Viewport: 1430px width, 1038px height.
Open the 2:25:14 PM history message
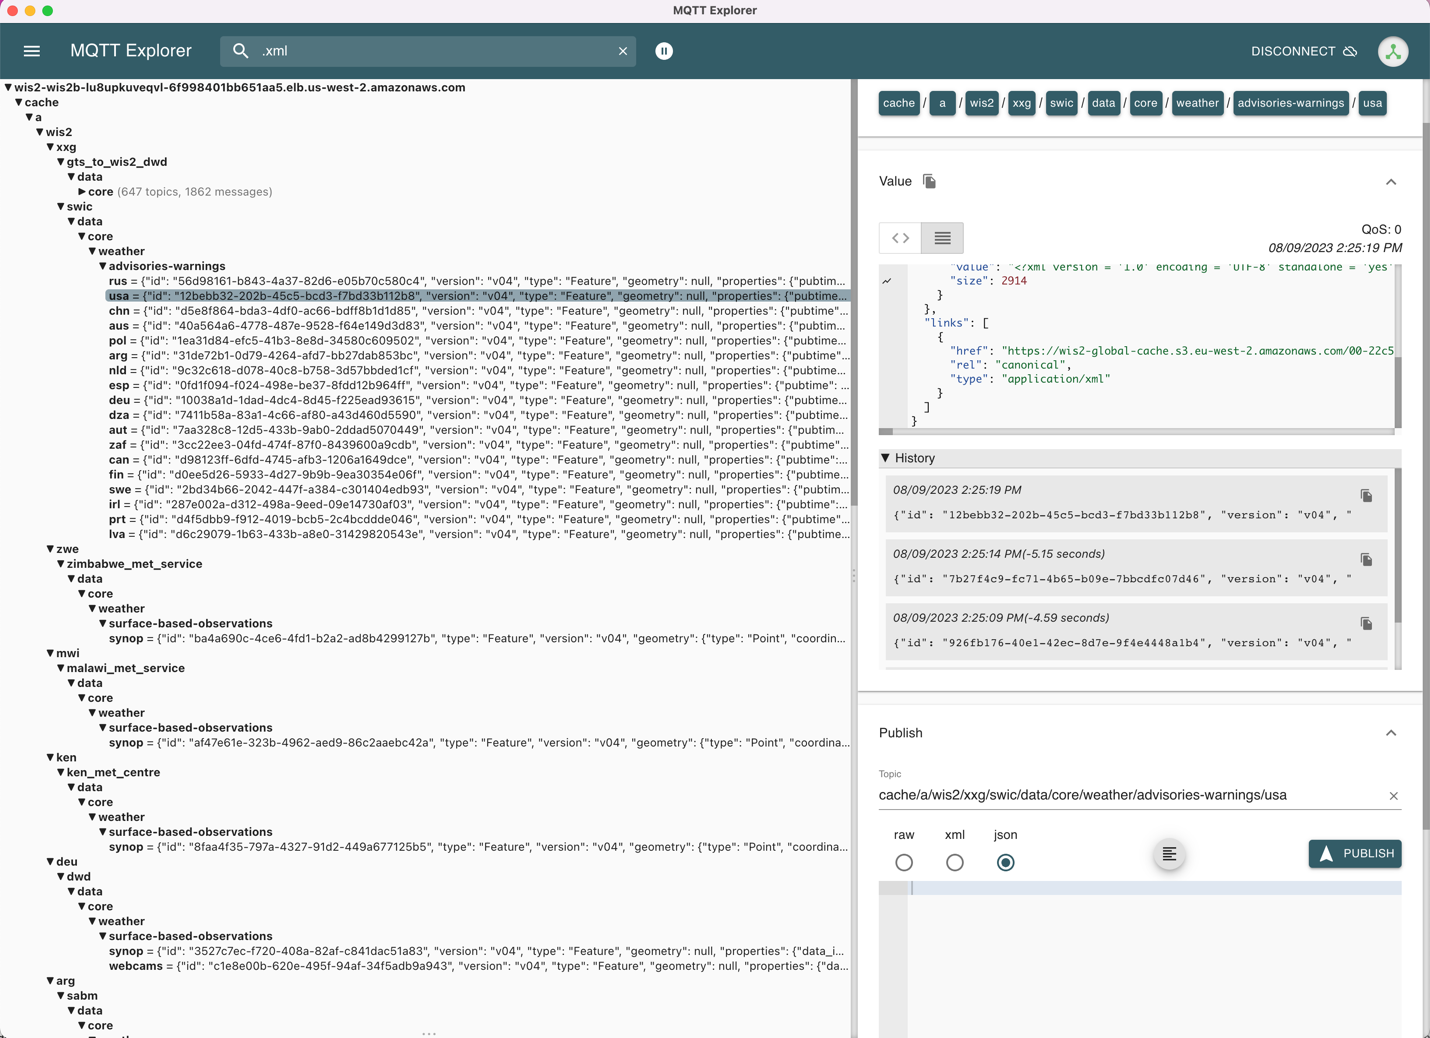click(1136, 567)
